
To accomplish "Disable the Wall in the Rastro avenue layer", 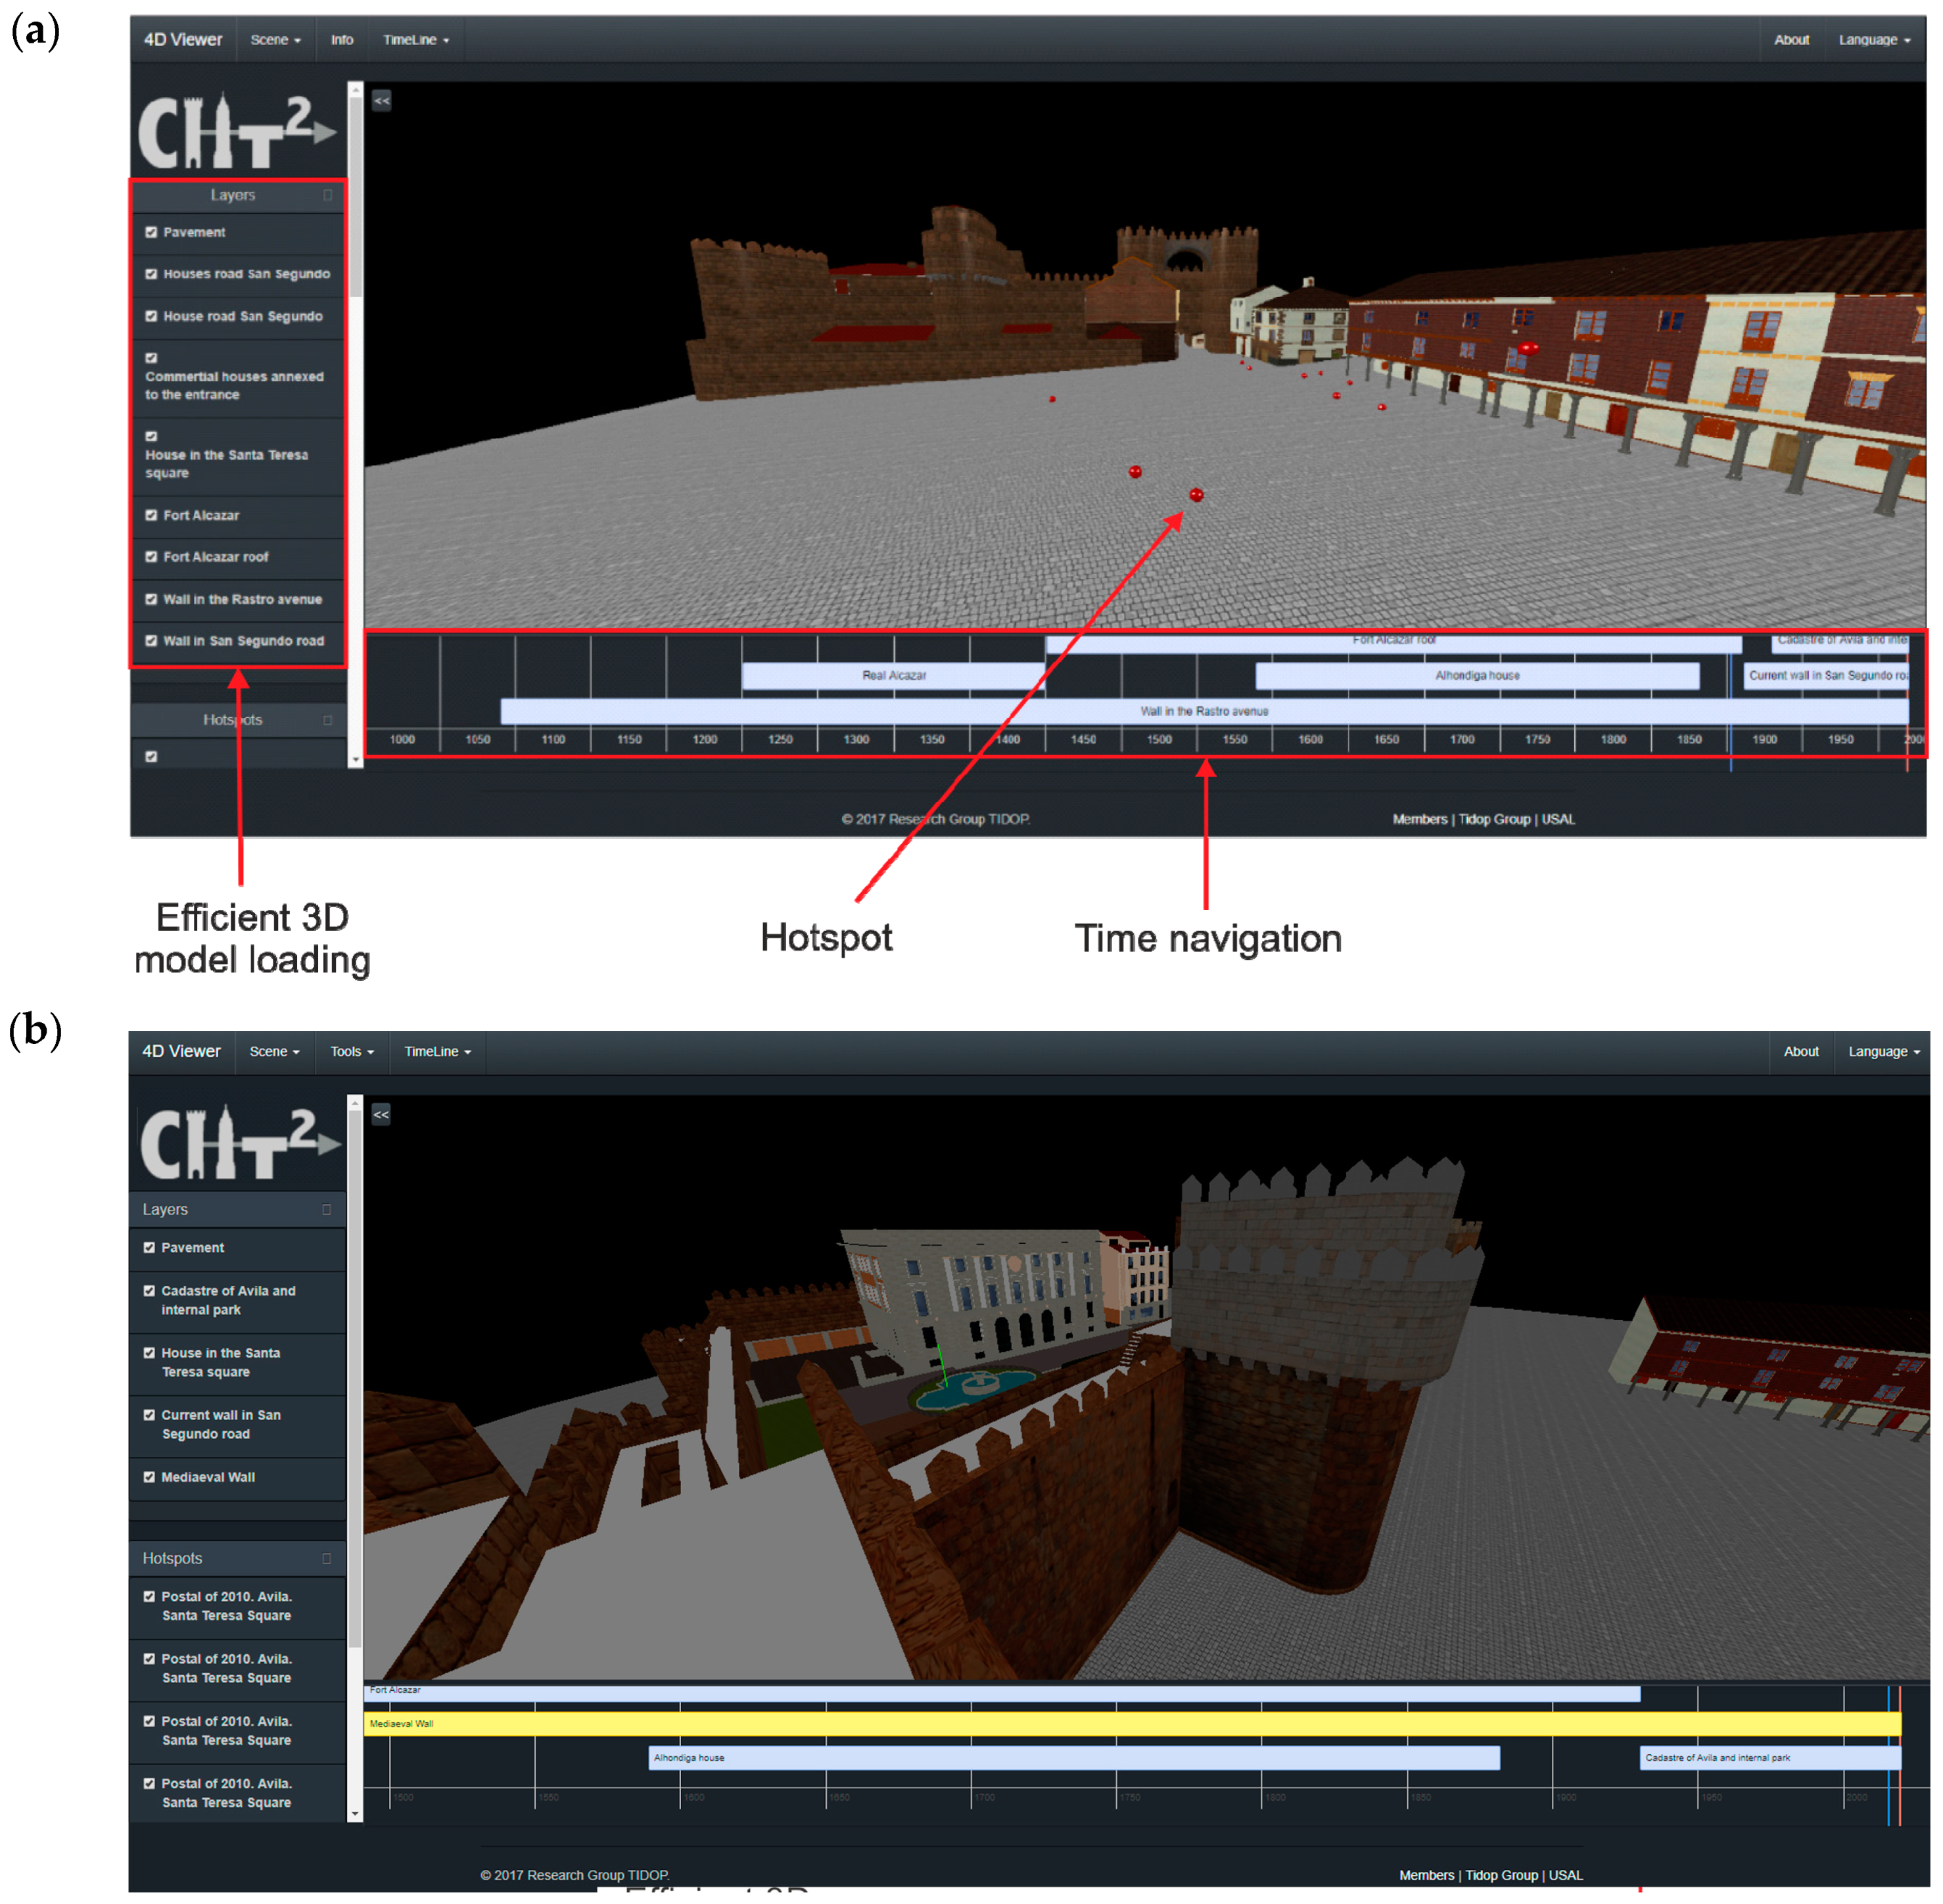I will click(x=151, y=599).
